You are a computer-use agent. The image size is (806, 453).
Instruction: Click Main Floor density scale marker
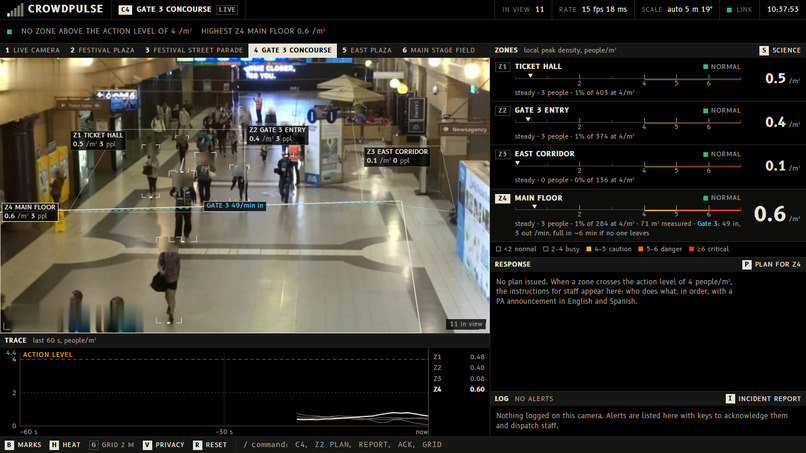click(x=535, y=207)
